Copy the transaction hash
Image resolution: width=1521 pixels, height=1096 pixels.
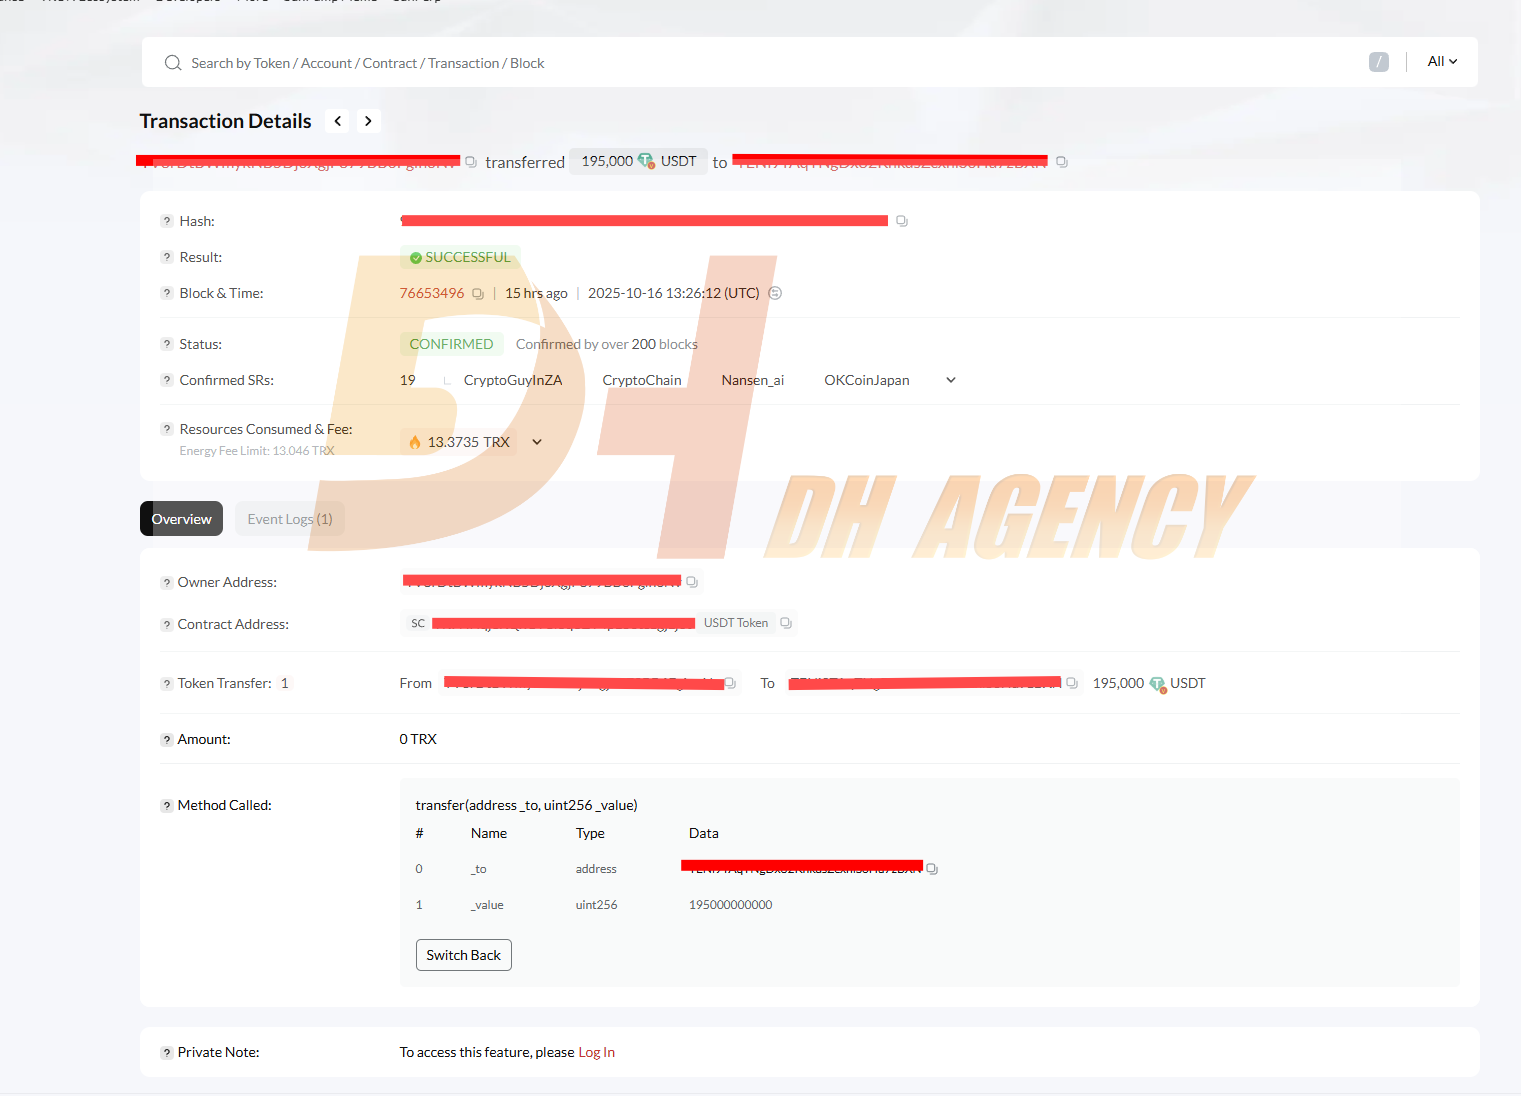pos(902,221)
